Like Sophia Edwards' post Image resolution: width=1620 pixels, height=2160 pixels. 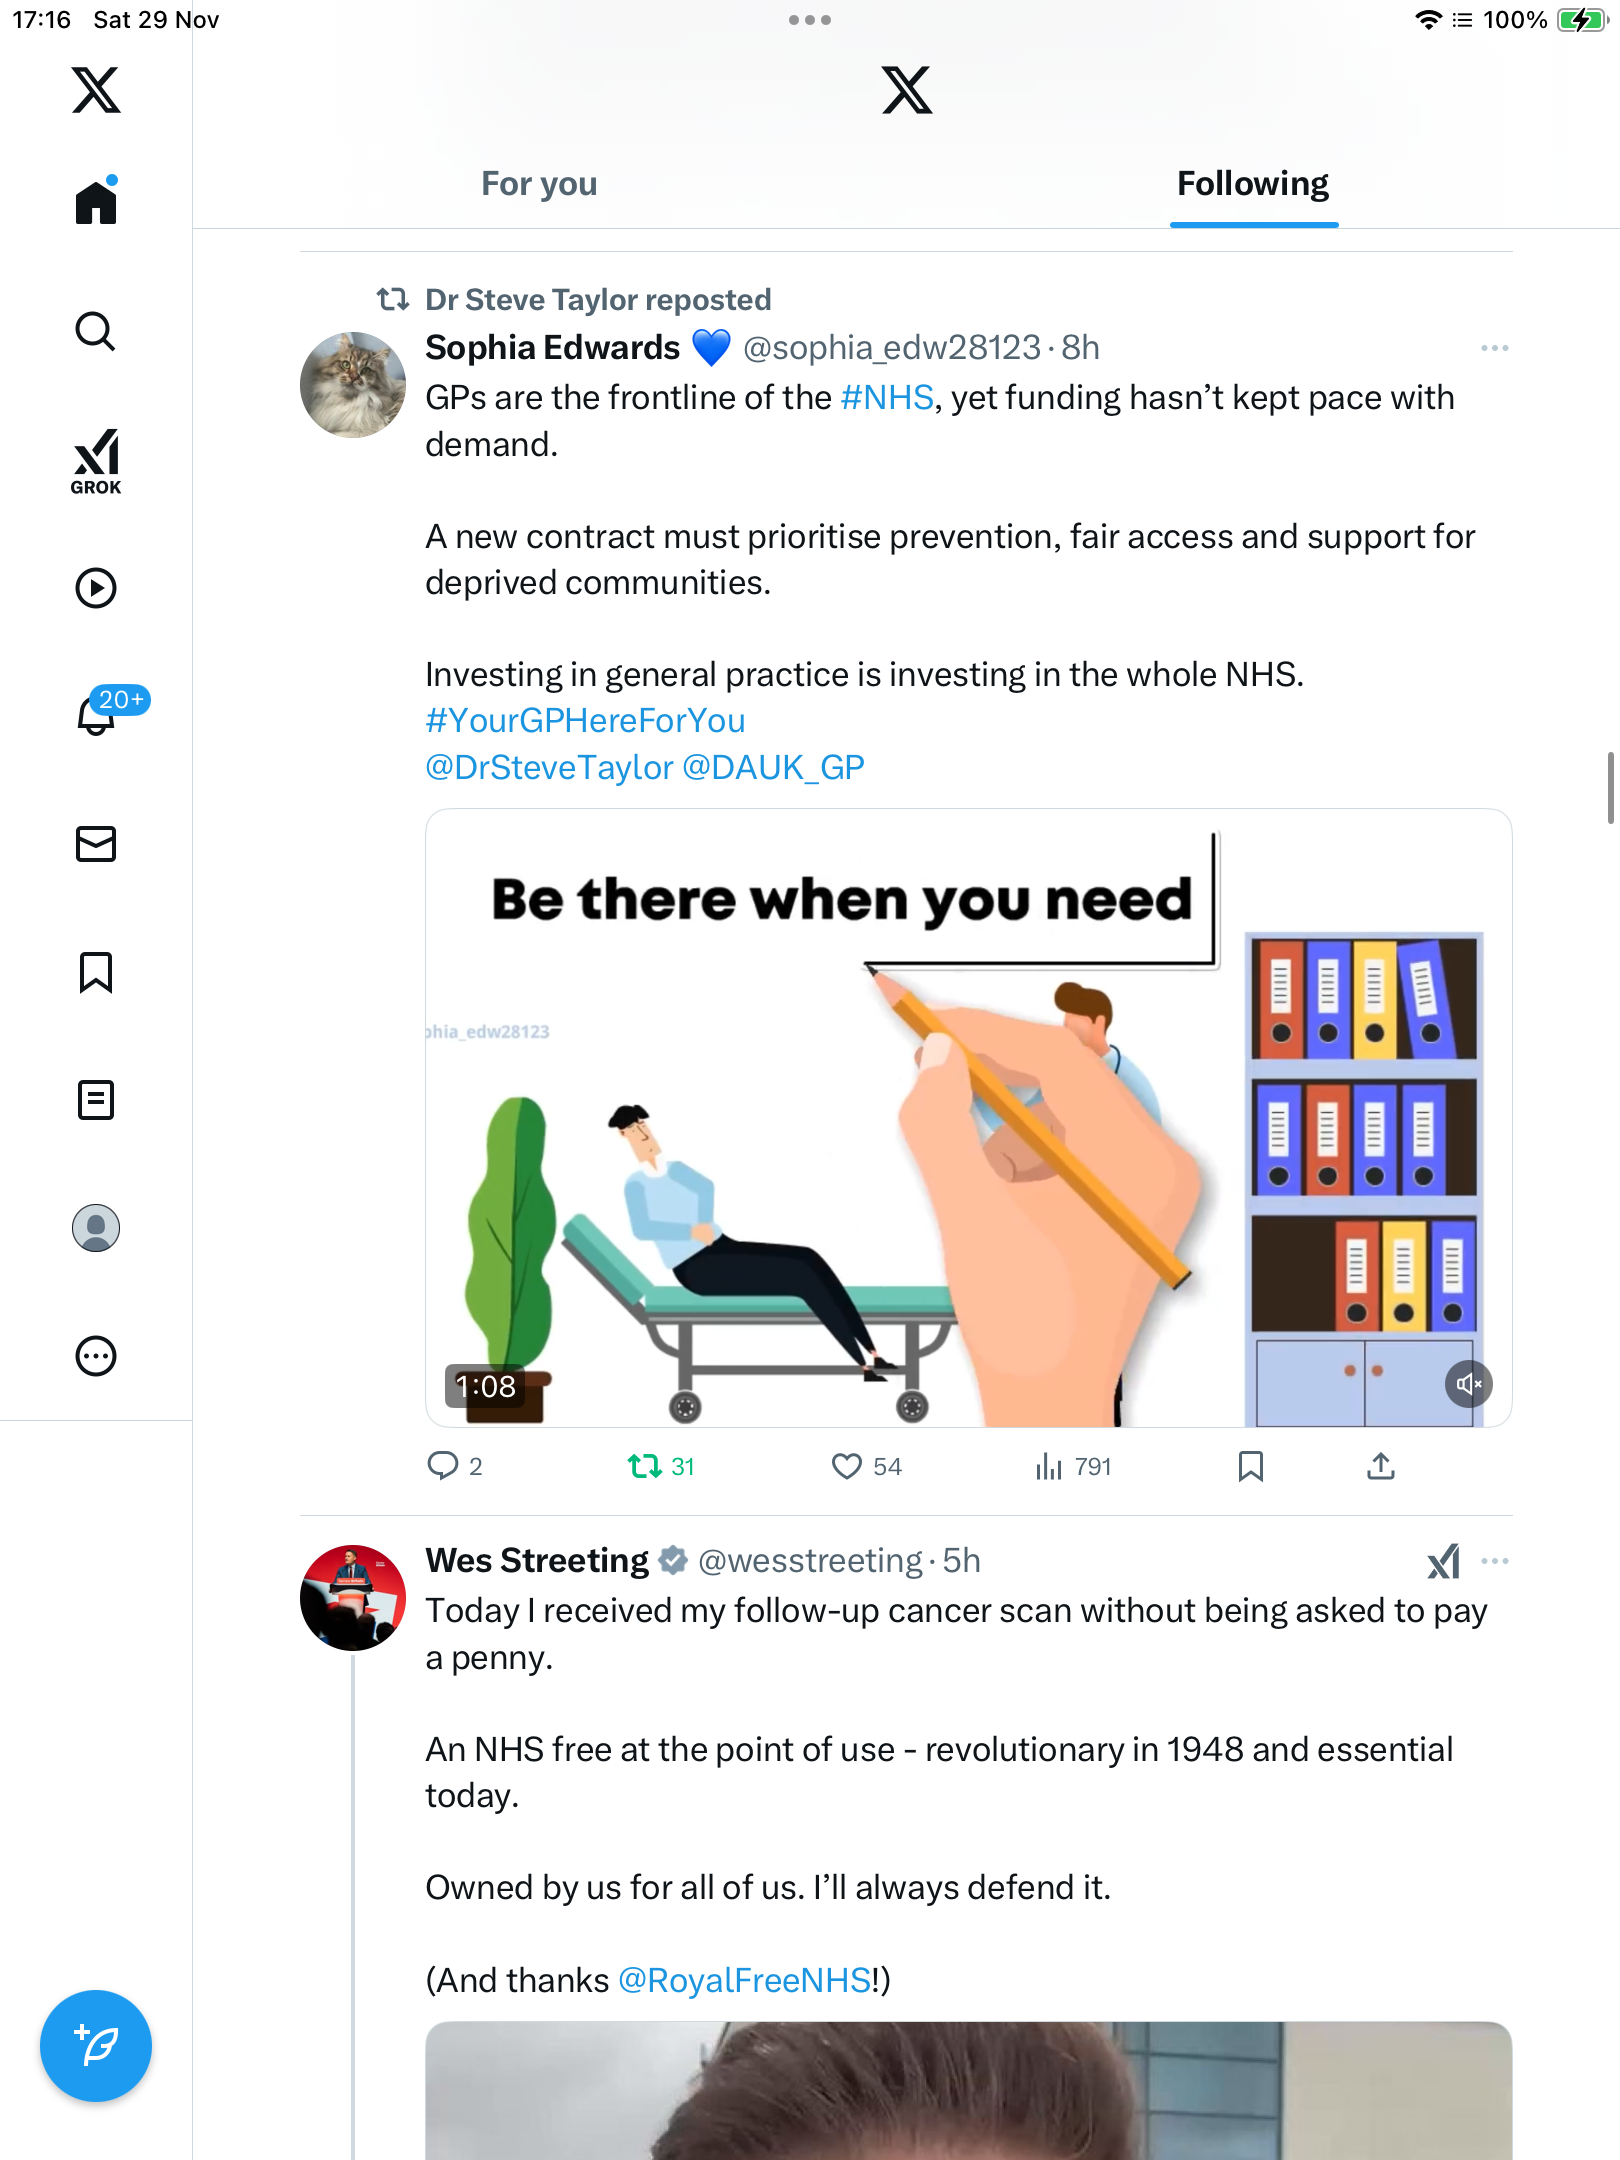coord(847,1466)
